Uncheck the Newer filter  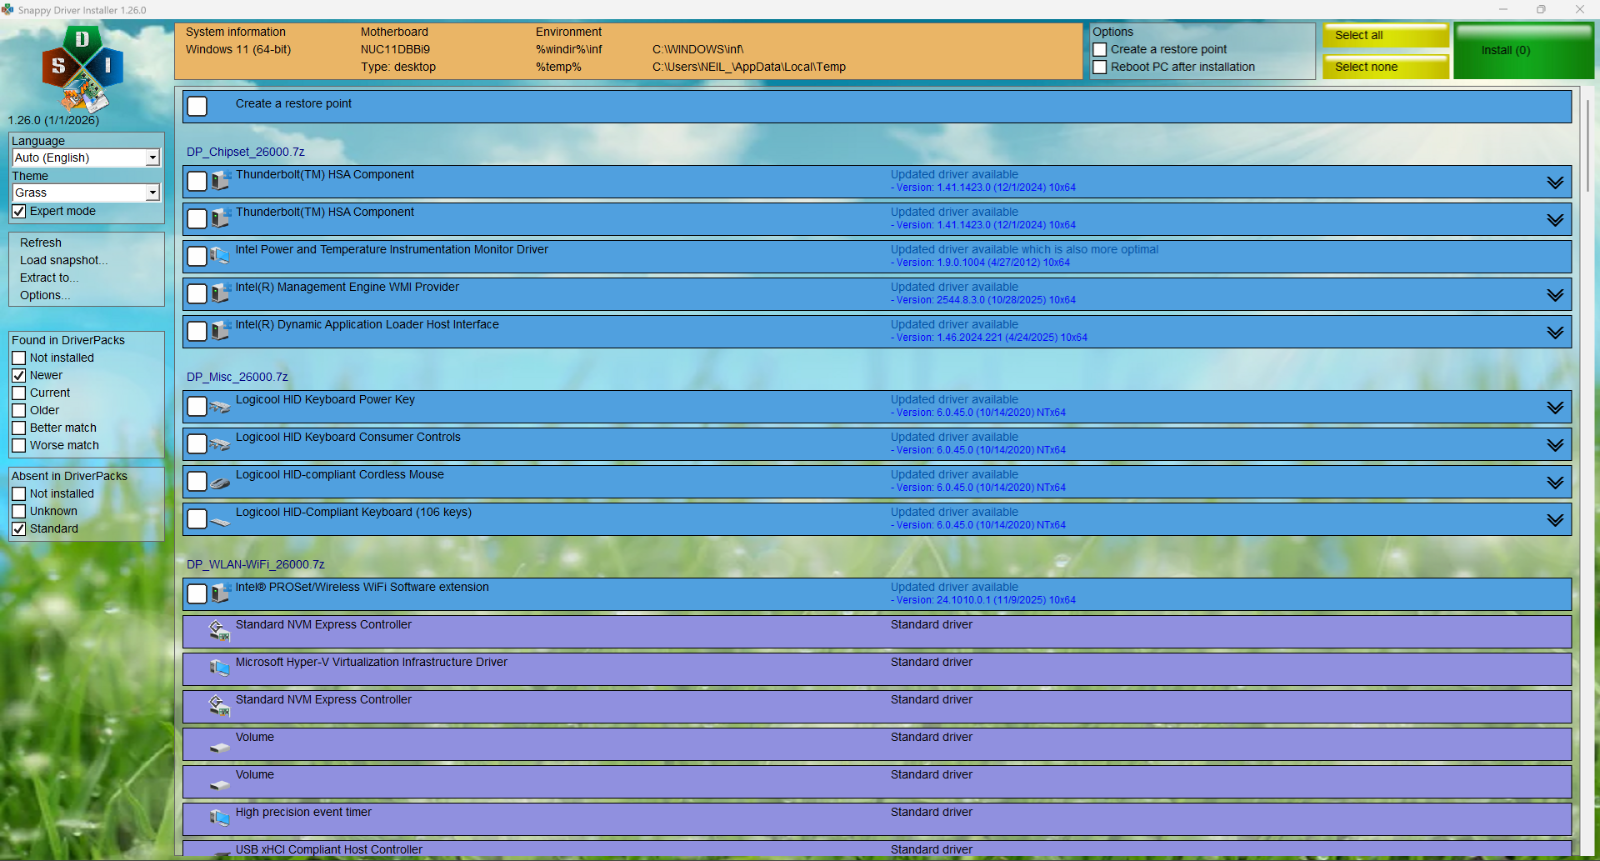pos(19,375)
